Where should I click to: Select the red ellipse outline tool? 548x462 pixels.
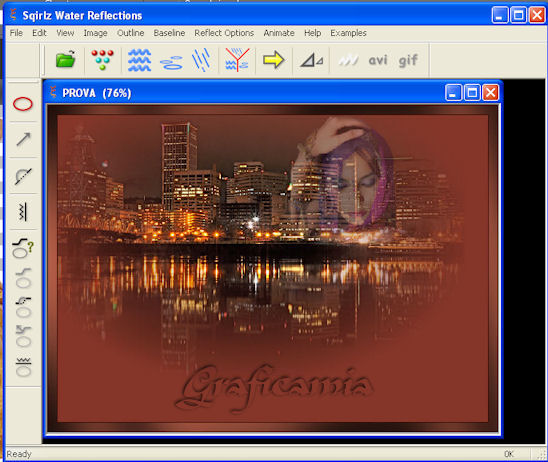pyautogui.click(x=23, y=104)
